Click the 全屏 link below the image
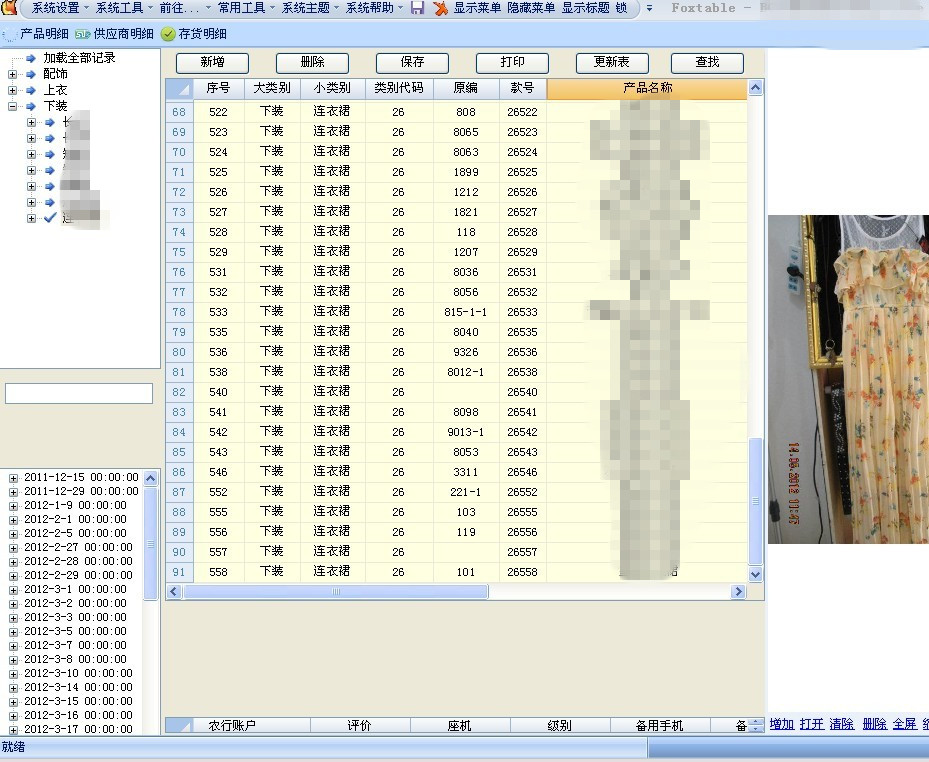929x762 pixels. [x=904, y=724]
